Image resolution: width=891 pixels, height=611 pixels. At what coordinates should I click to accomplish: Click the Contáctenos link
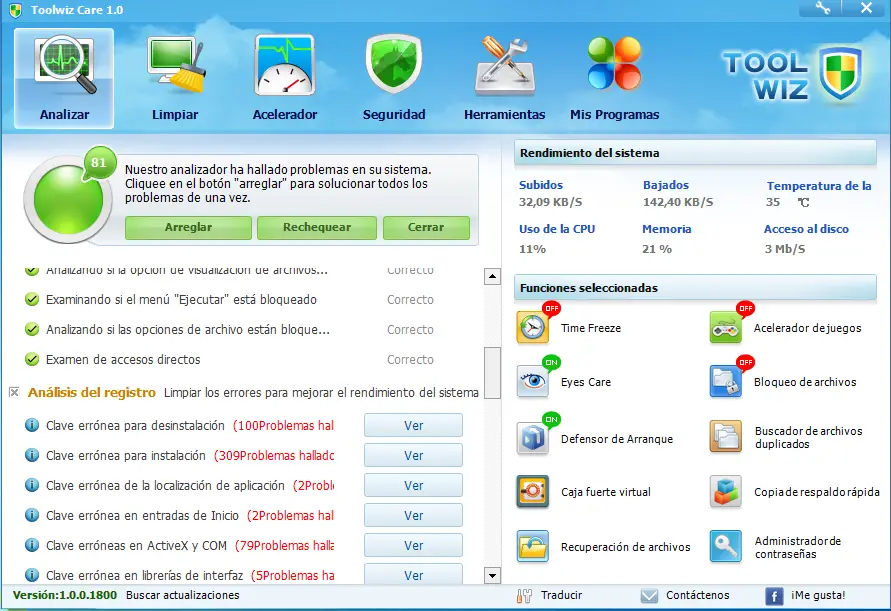698,595
